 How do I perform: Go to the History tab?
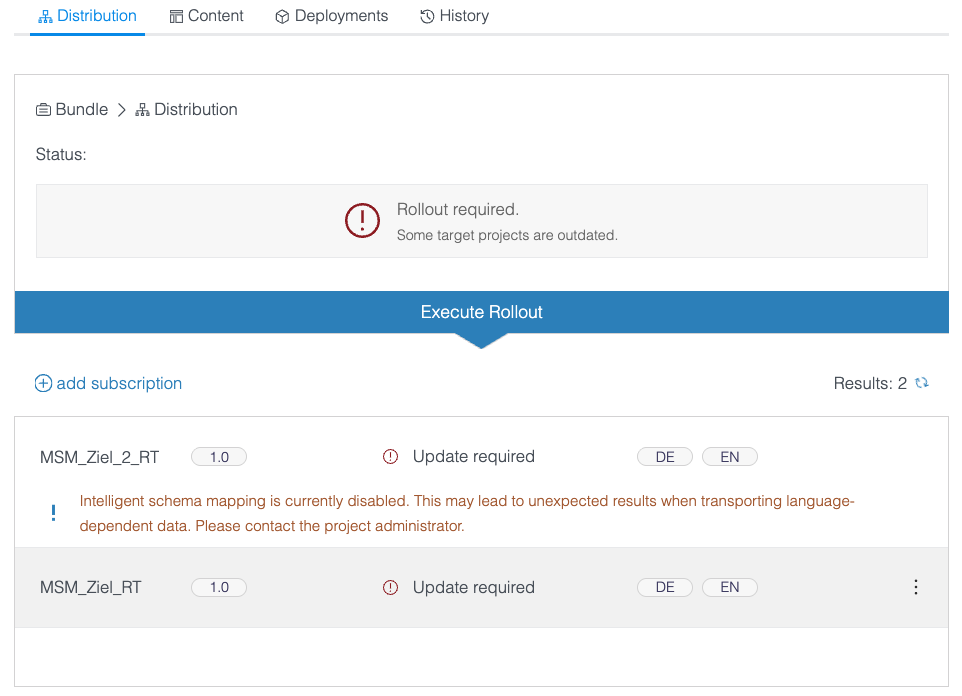click(454, 16)
